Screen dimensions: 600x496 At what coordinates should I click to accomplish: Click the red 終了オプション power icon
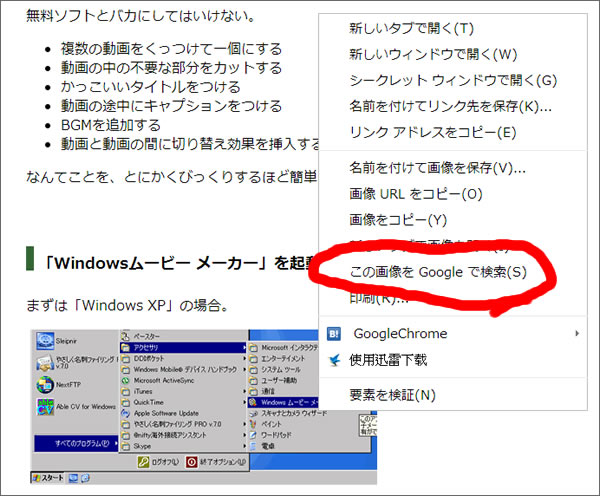tap(193, 462)
